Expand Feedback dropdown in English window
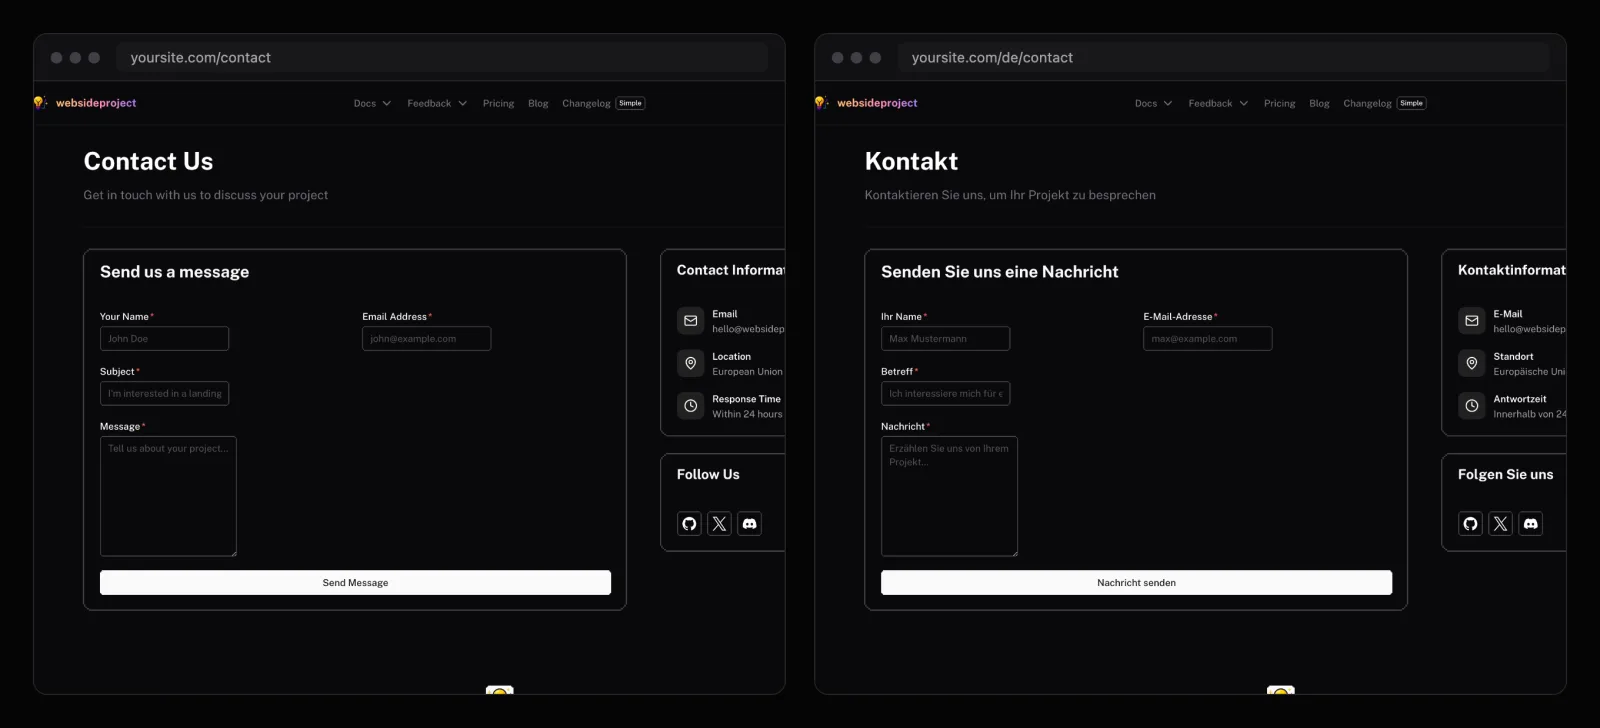The height and width of the screenshot is (728, 1600). tap(437, 103)
